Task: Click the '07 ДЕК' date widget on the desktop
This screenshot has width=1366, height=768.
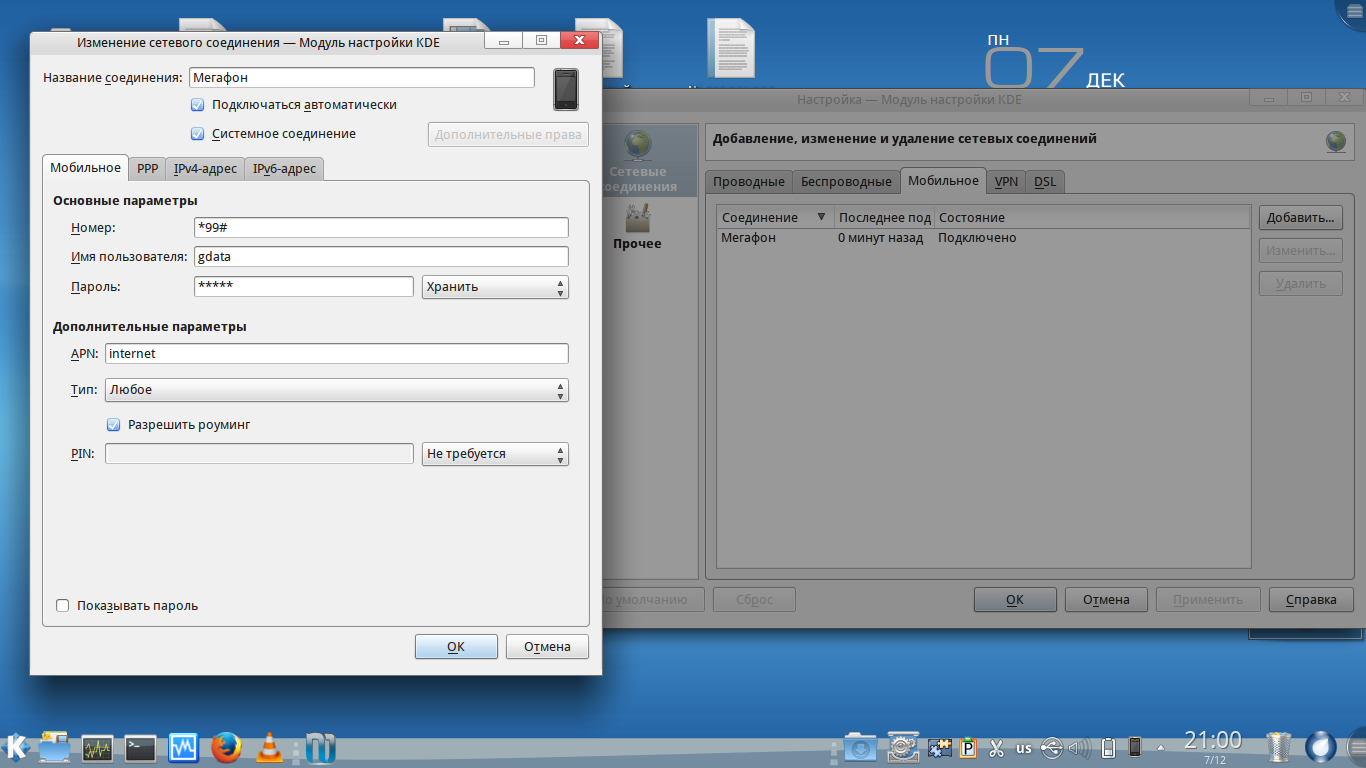Action: coord(1056,62)
